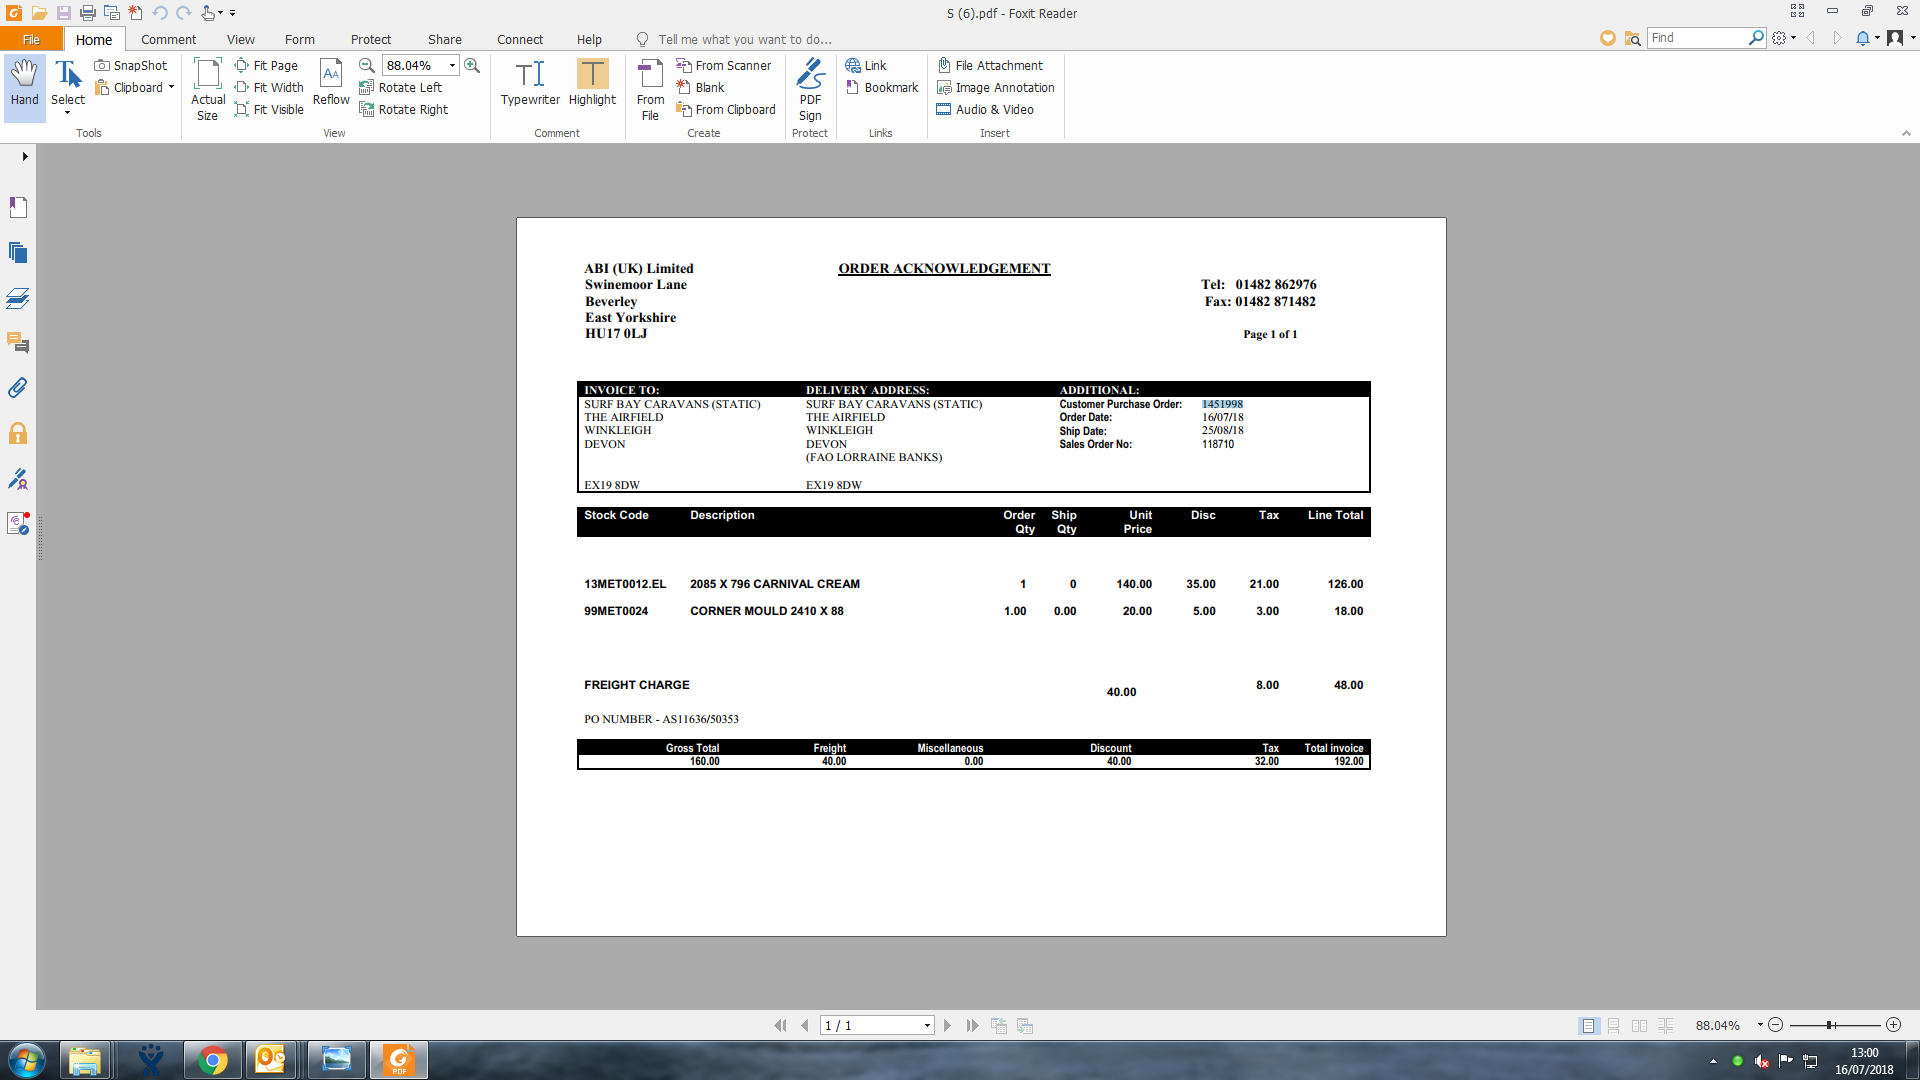Open the zoom percentage dropdown in ribbon

point(452,66)
